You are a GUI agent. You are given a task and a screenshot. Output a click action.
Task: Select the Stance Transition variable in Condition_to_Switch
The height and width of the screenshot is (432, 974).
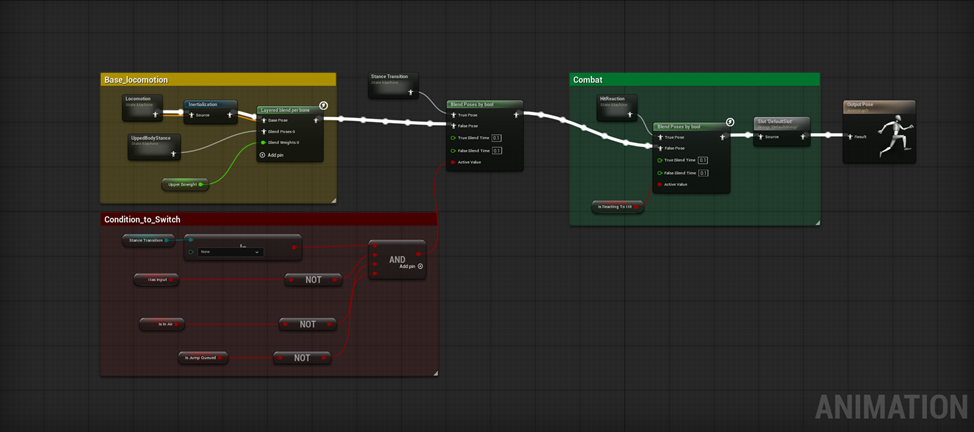coord(148,241)
